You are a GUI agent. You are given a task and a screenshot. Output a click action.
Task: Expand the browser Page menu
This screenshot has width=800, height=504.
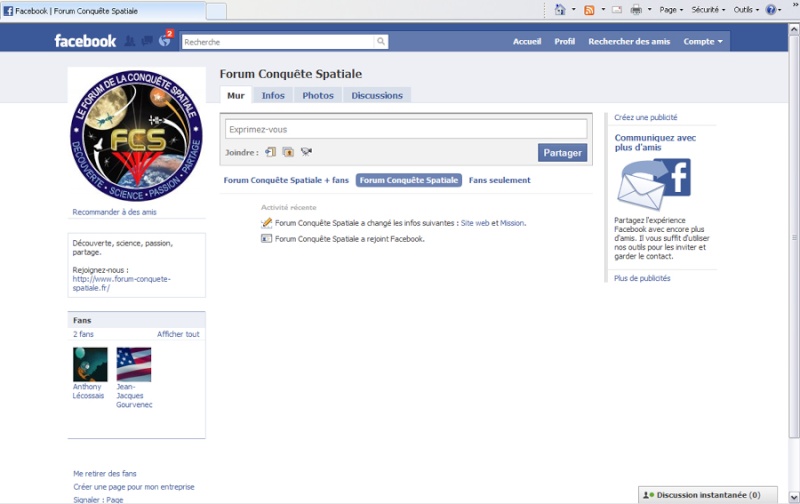coord(671,10)
